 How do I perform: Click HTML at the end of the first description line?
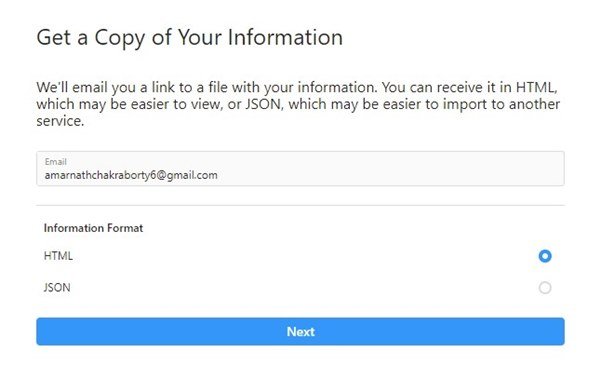click(536, 87)
